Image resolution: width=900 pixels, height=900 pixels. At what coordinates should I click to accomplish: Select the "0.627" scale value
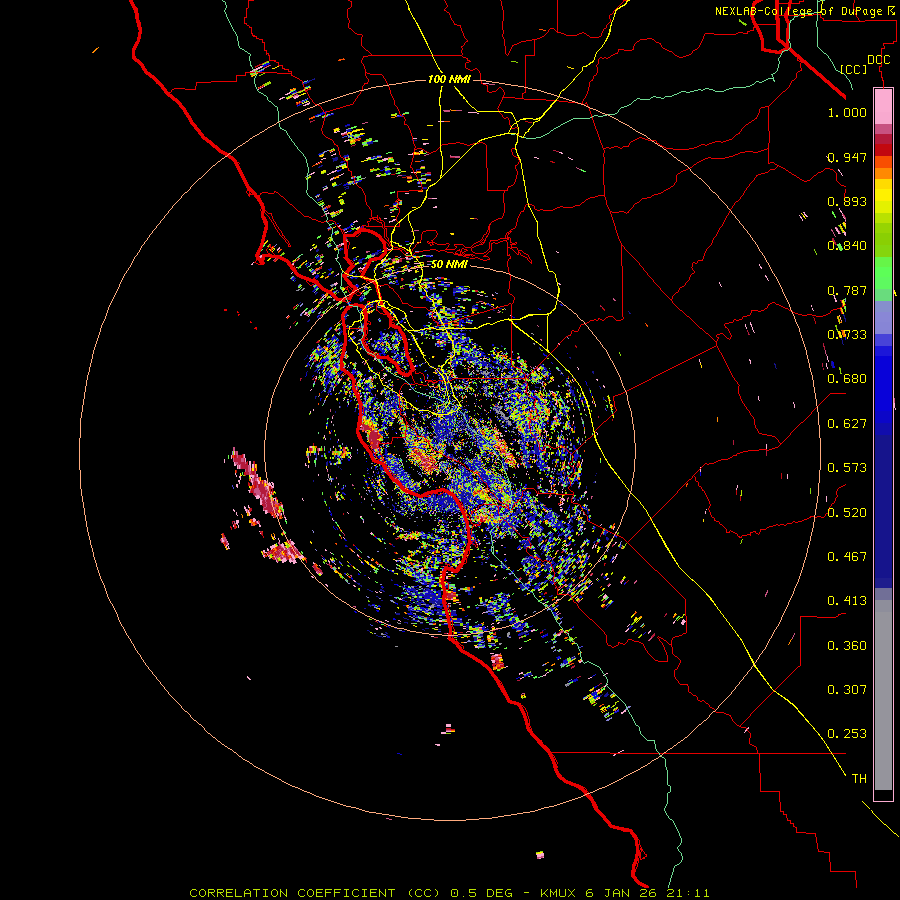click(x=847, y=424)
